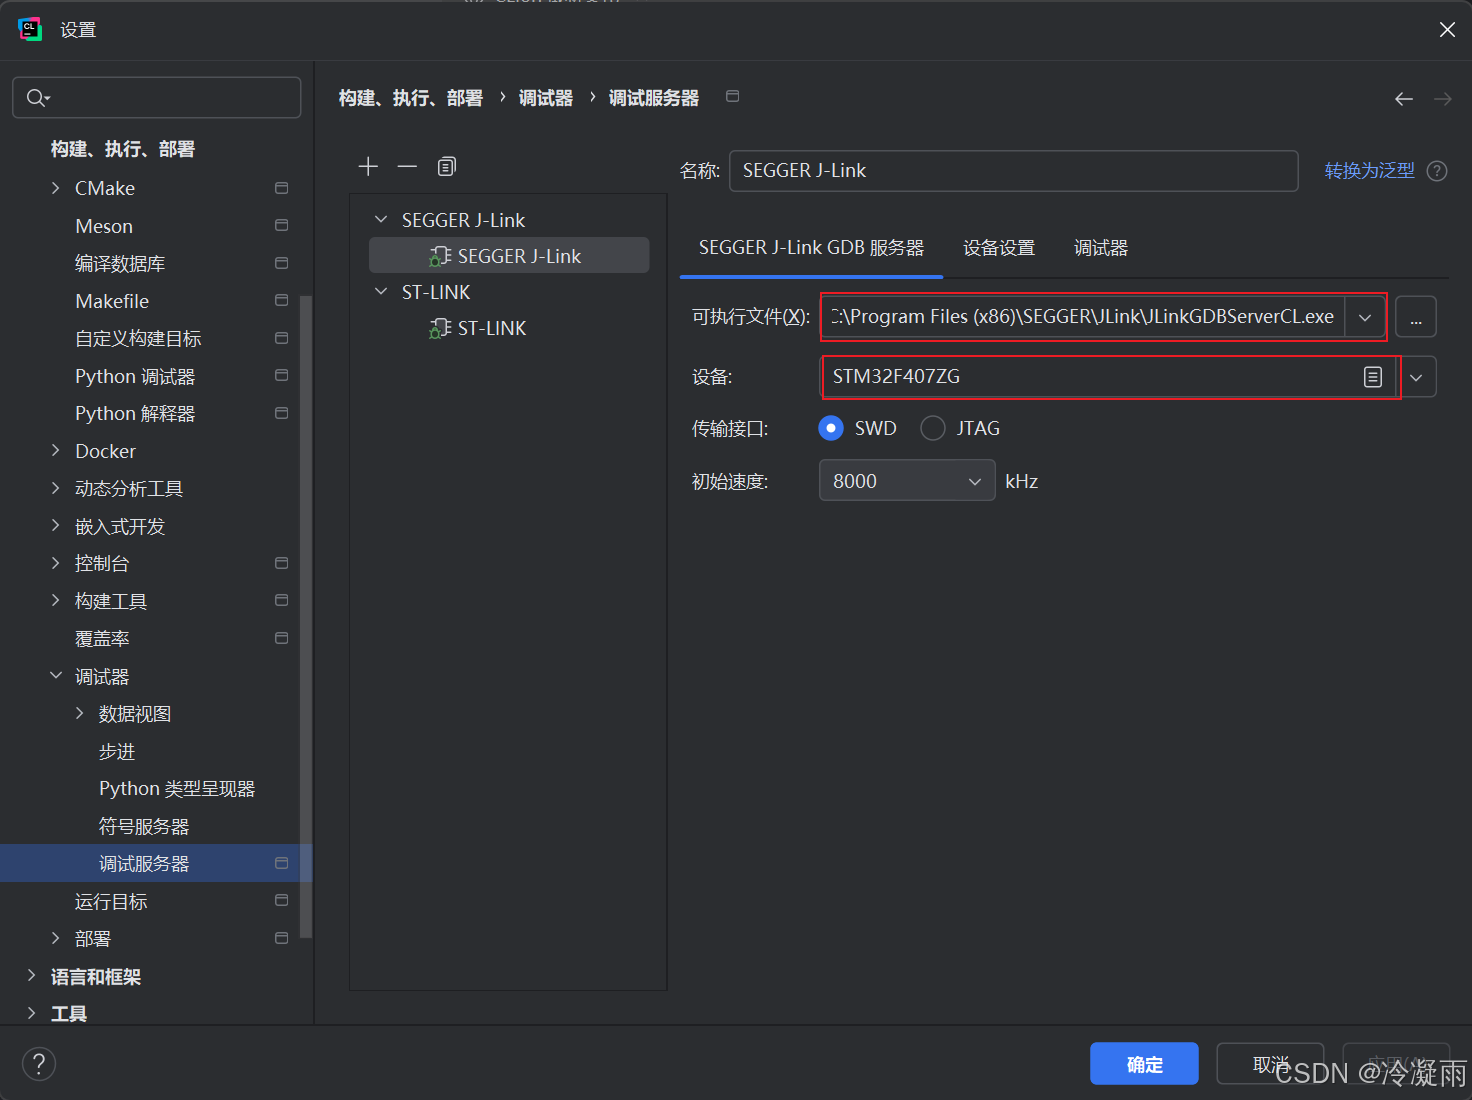Click the 构建、执行、部署 breadcrumb
Screen dimensions: 1472x1100
click(x=410, y=98)
